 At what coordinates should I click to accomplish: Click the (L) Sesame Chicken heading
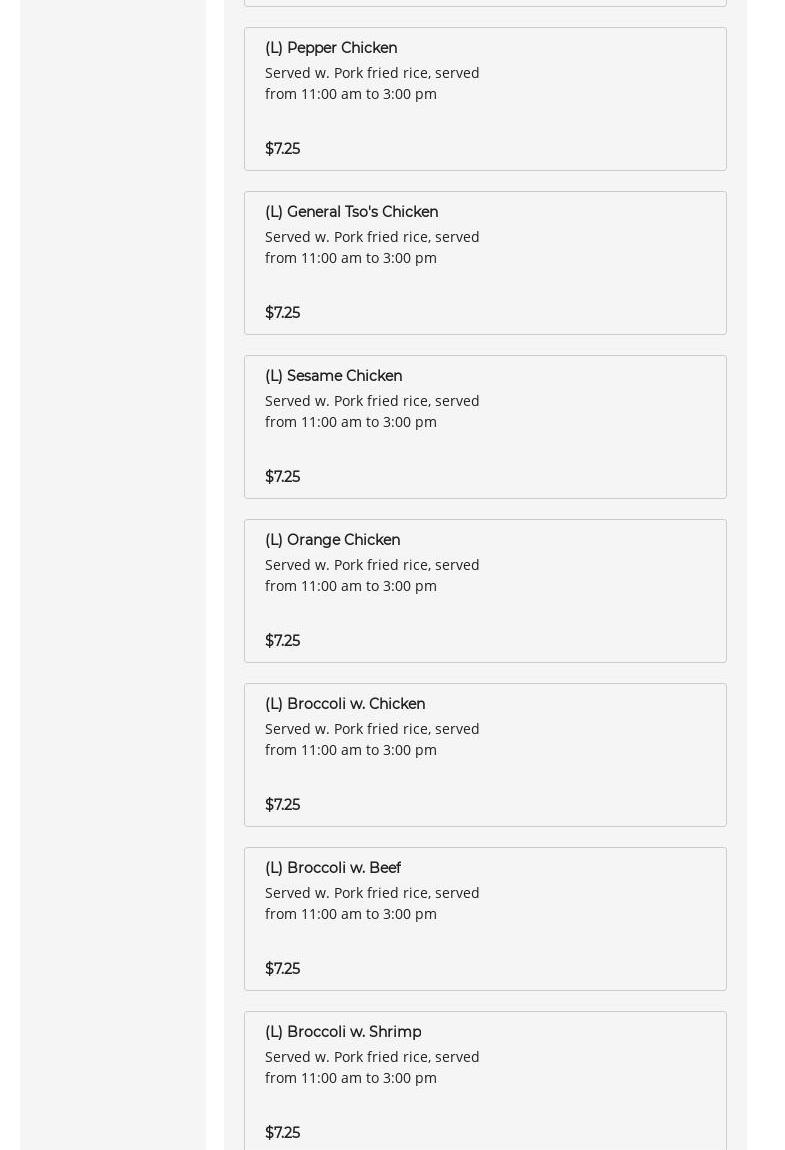point(333,376)
